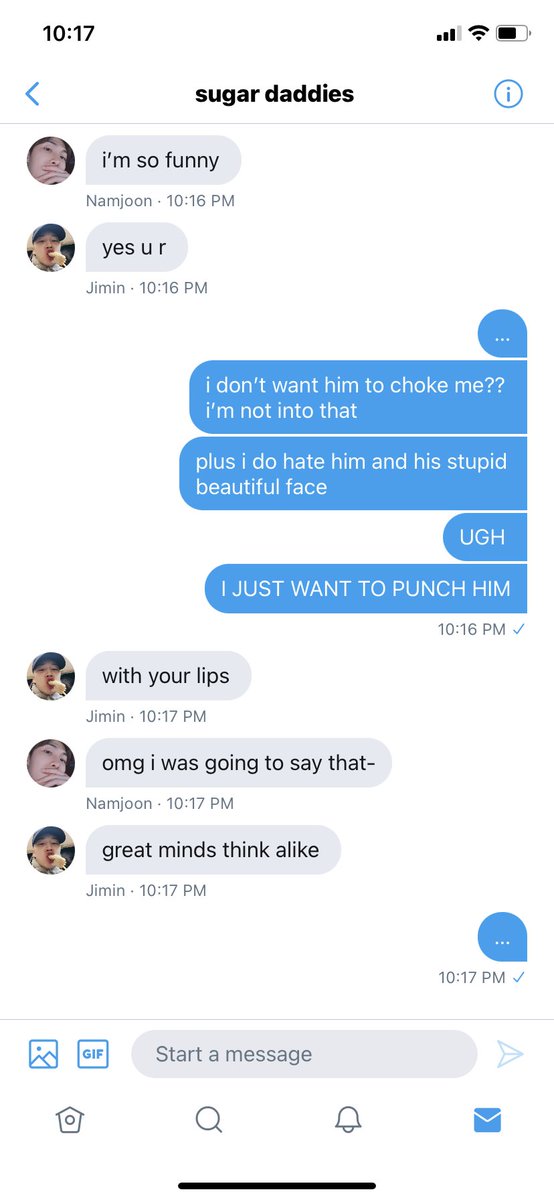Tap the back arrow in the header
Viewport: 554px width, 1200px height.
(x=32, y=94)
